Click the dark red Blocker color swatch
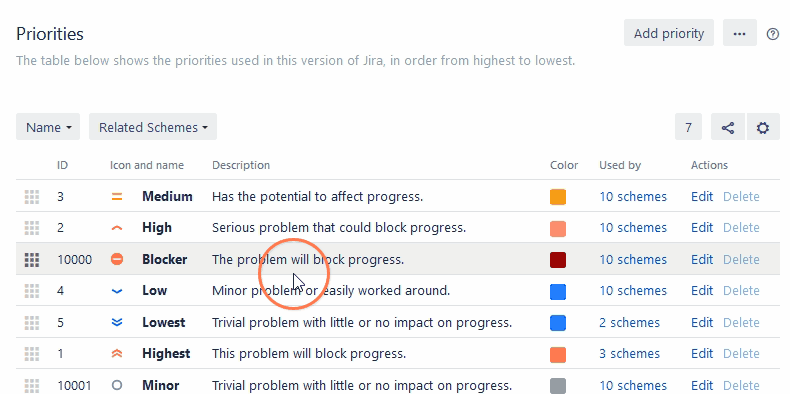Screen dimensions: 790x394 (x=558, y=260)
